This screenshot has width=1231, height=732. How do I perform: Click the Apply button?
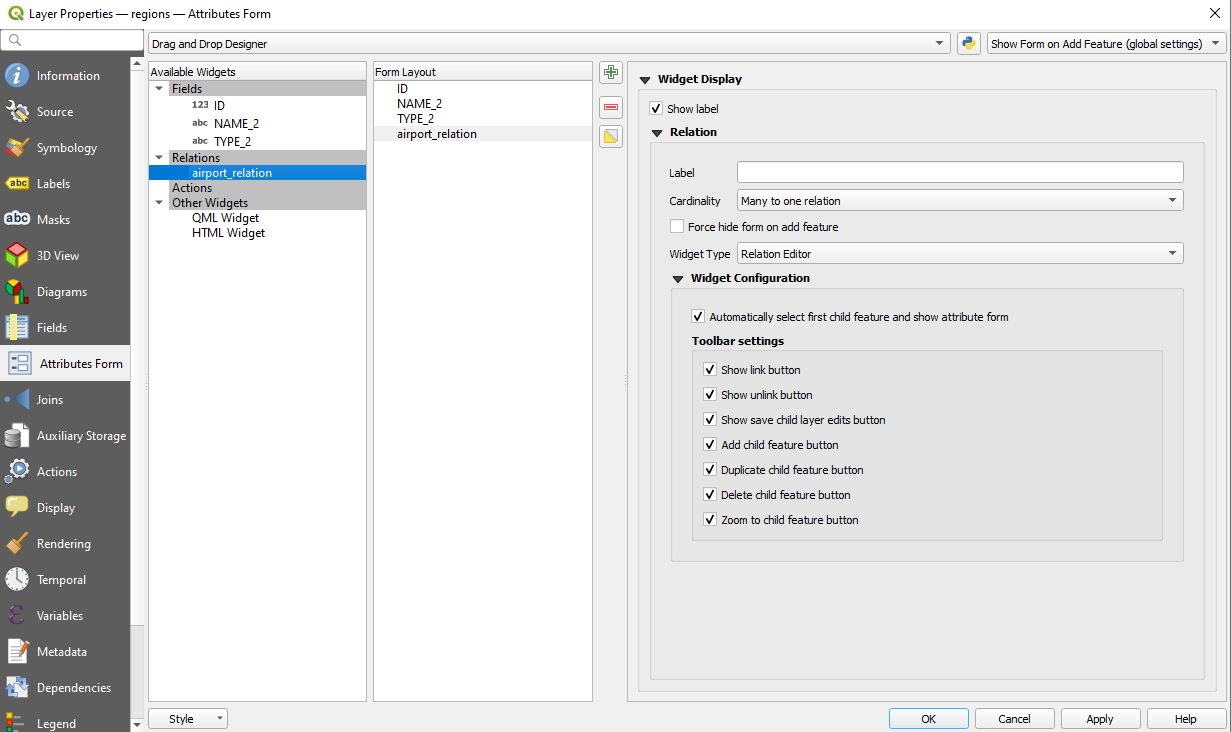pos(1100,718)
